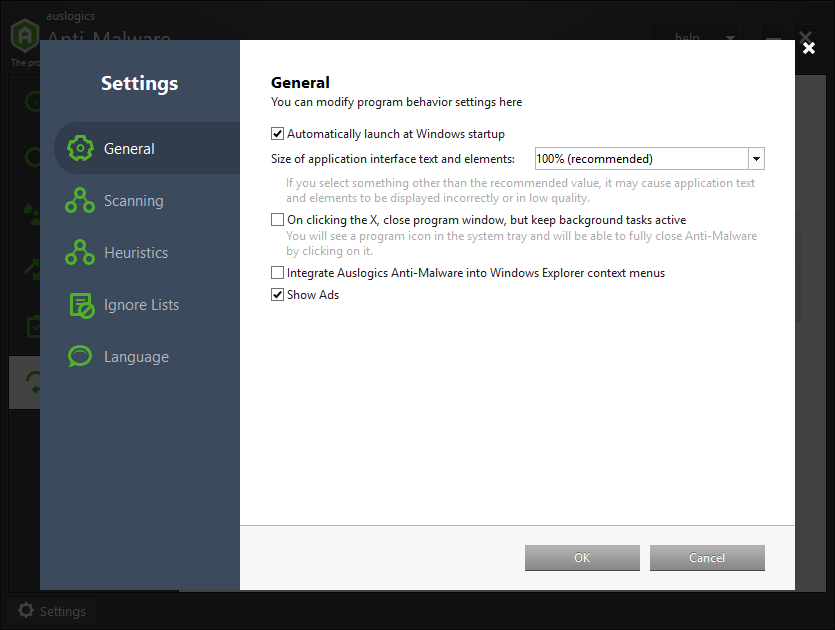Uncheck the Show Ads option

277,294
